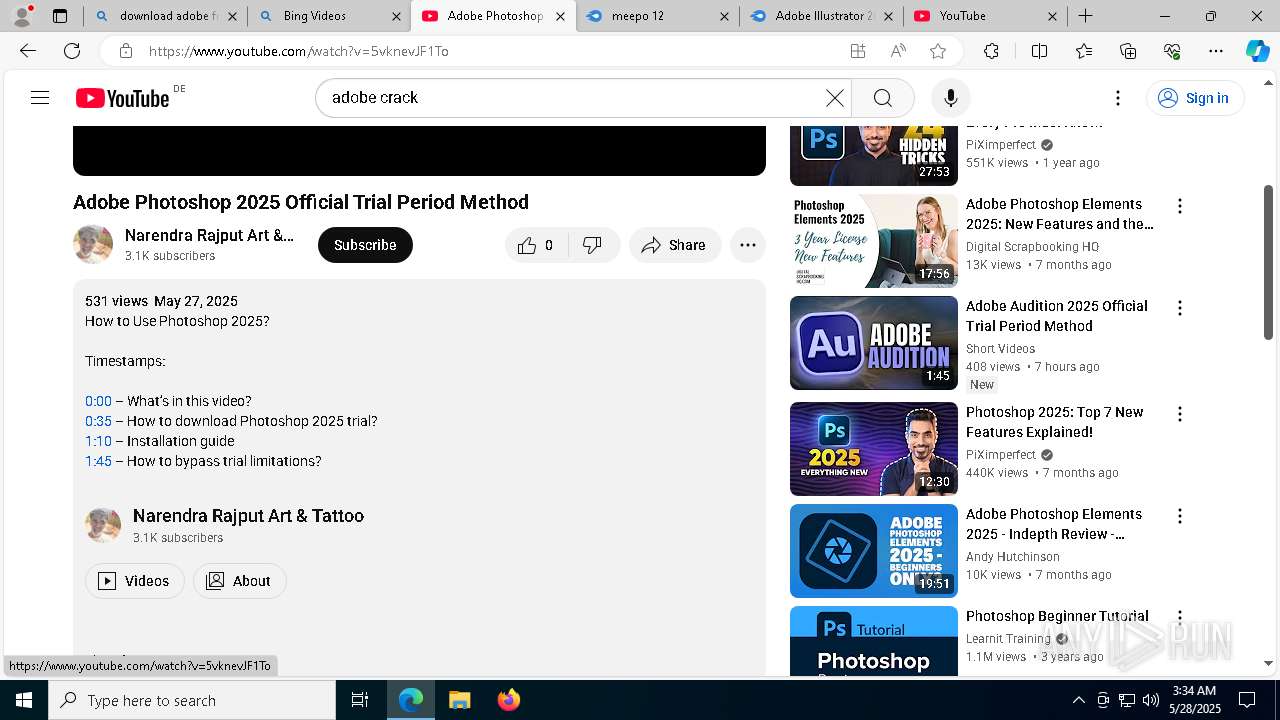The width and height of the screenshot is (1280, 720).
Task: Open Windows notification center
Action: 1247,700
